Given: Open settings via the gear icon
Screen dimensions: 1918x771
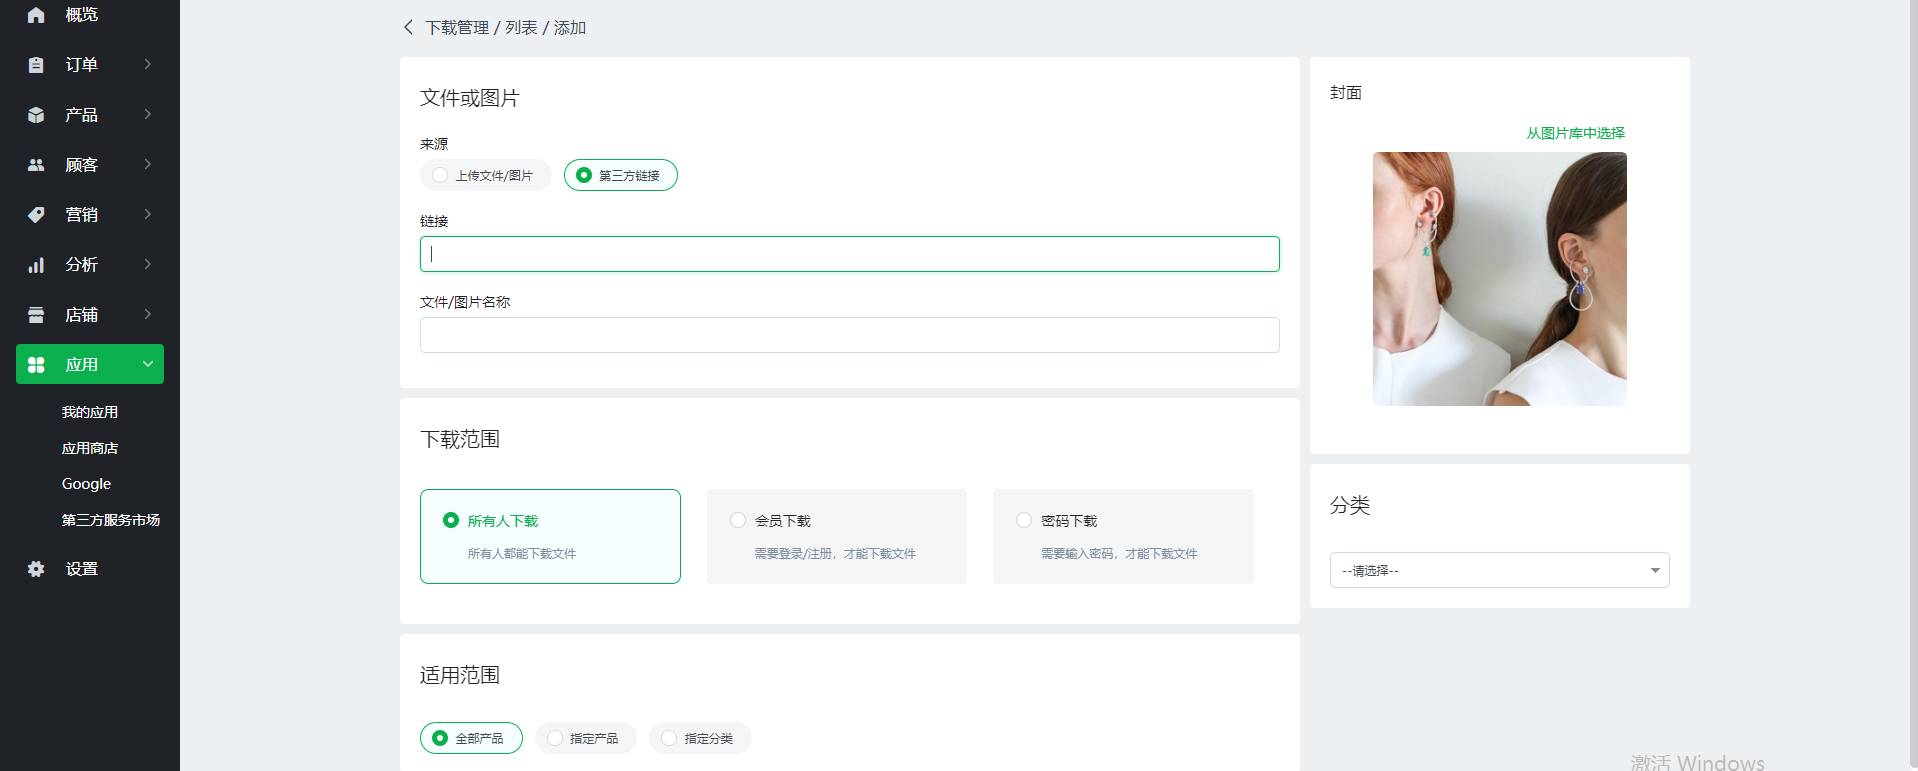Looking at the screenshot, I should click(x=36, y=569).
